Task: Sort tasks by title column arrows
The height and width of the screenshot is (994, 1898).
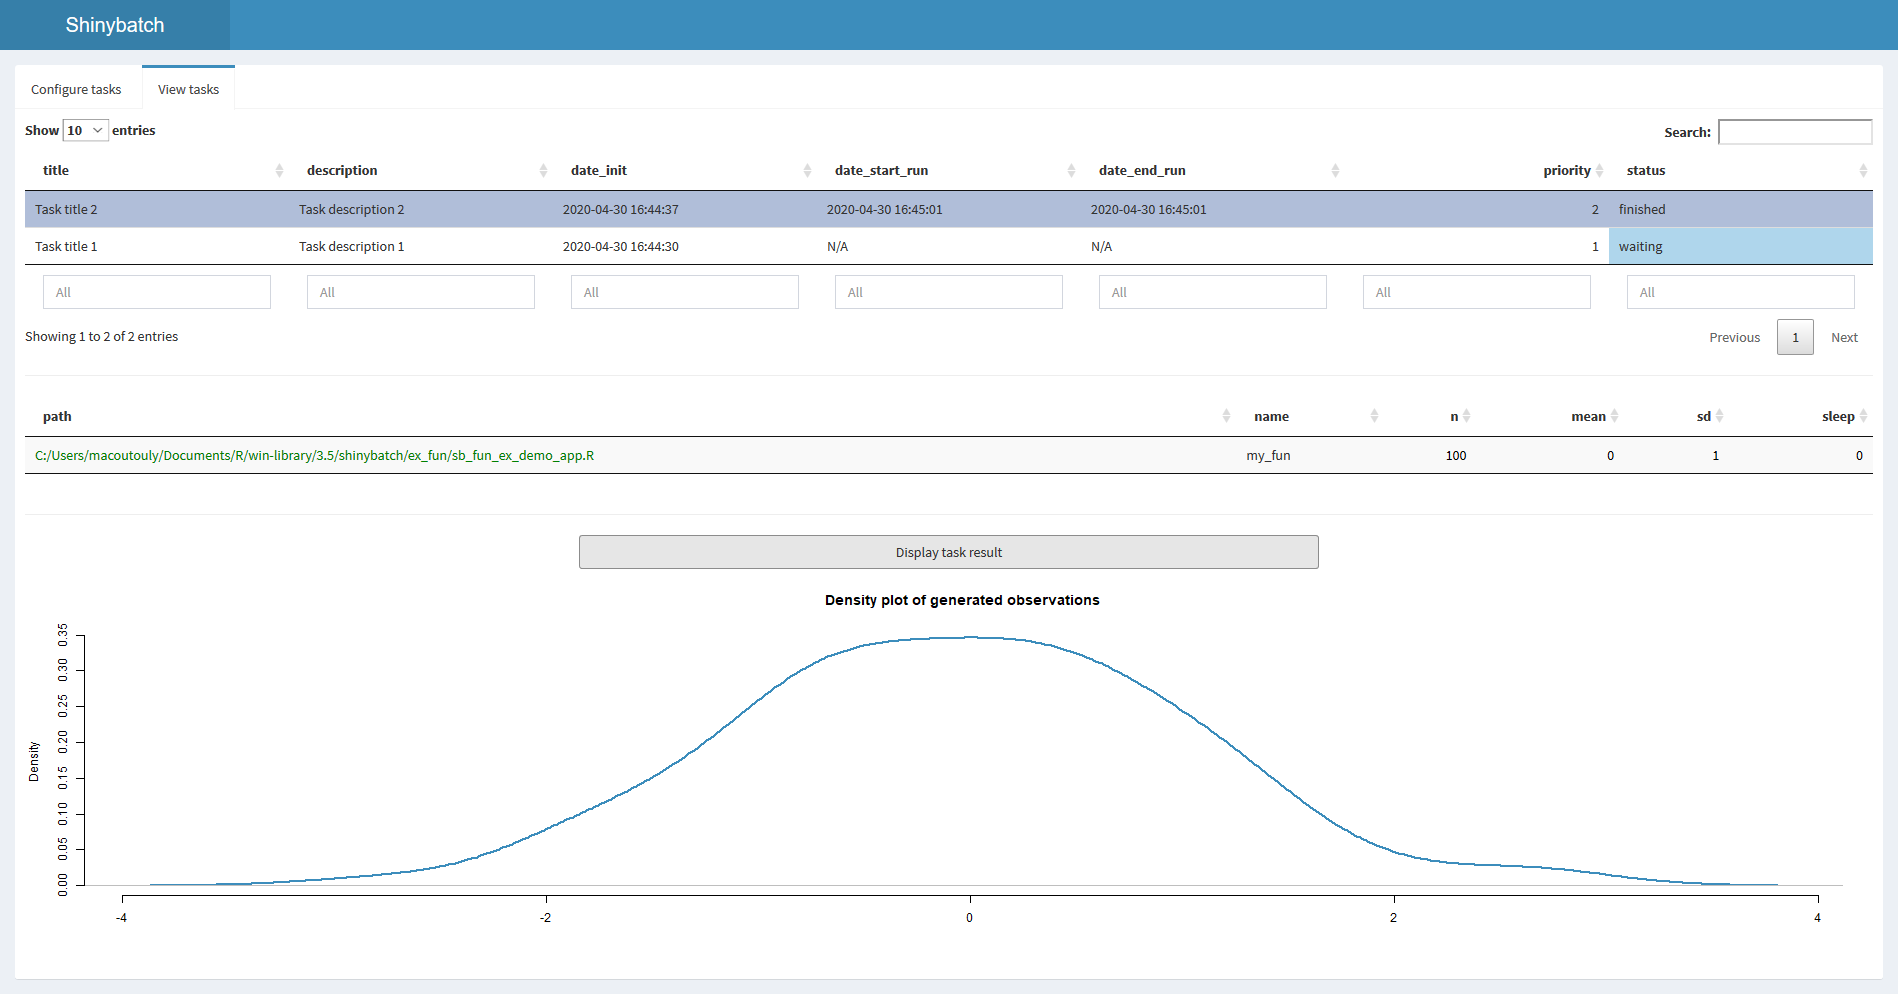Action: pyautogui.click(x=279, y=171)
